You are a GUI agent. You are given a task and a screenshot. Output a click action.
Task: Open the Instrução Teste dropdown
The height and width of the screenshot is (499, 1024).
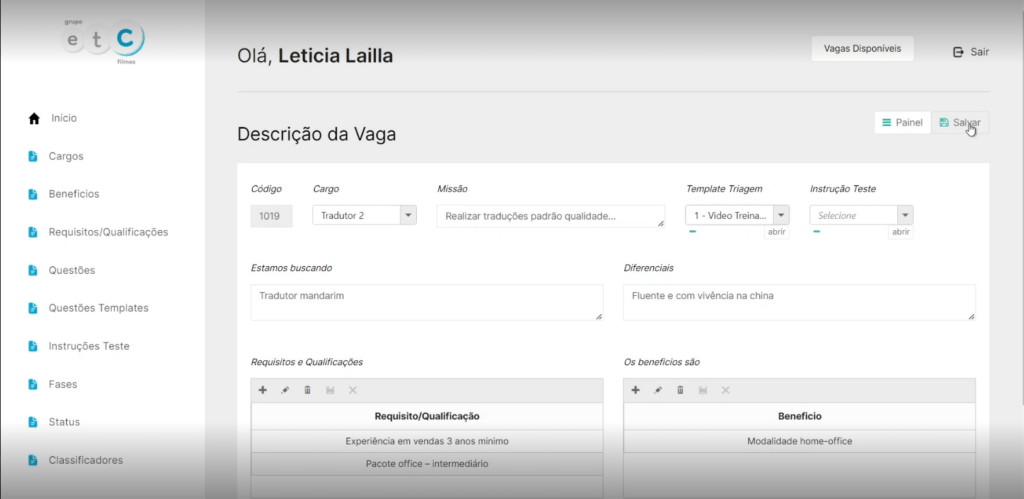905,215
